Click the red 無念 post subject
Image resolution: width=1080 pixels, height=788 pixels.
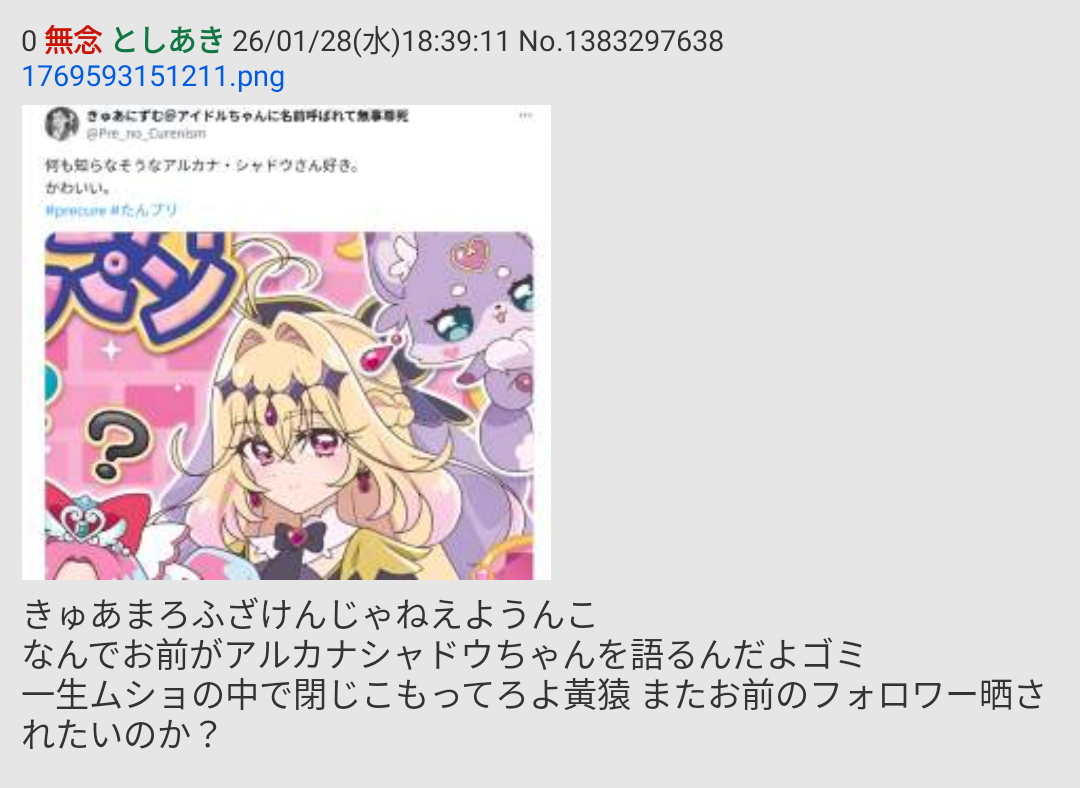pyautogui.click(x=74, y=40)
